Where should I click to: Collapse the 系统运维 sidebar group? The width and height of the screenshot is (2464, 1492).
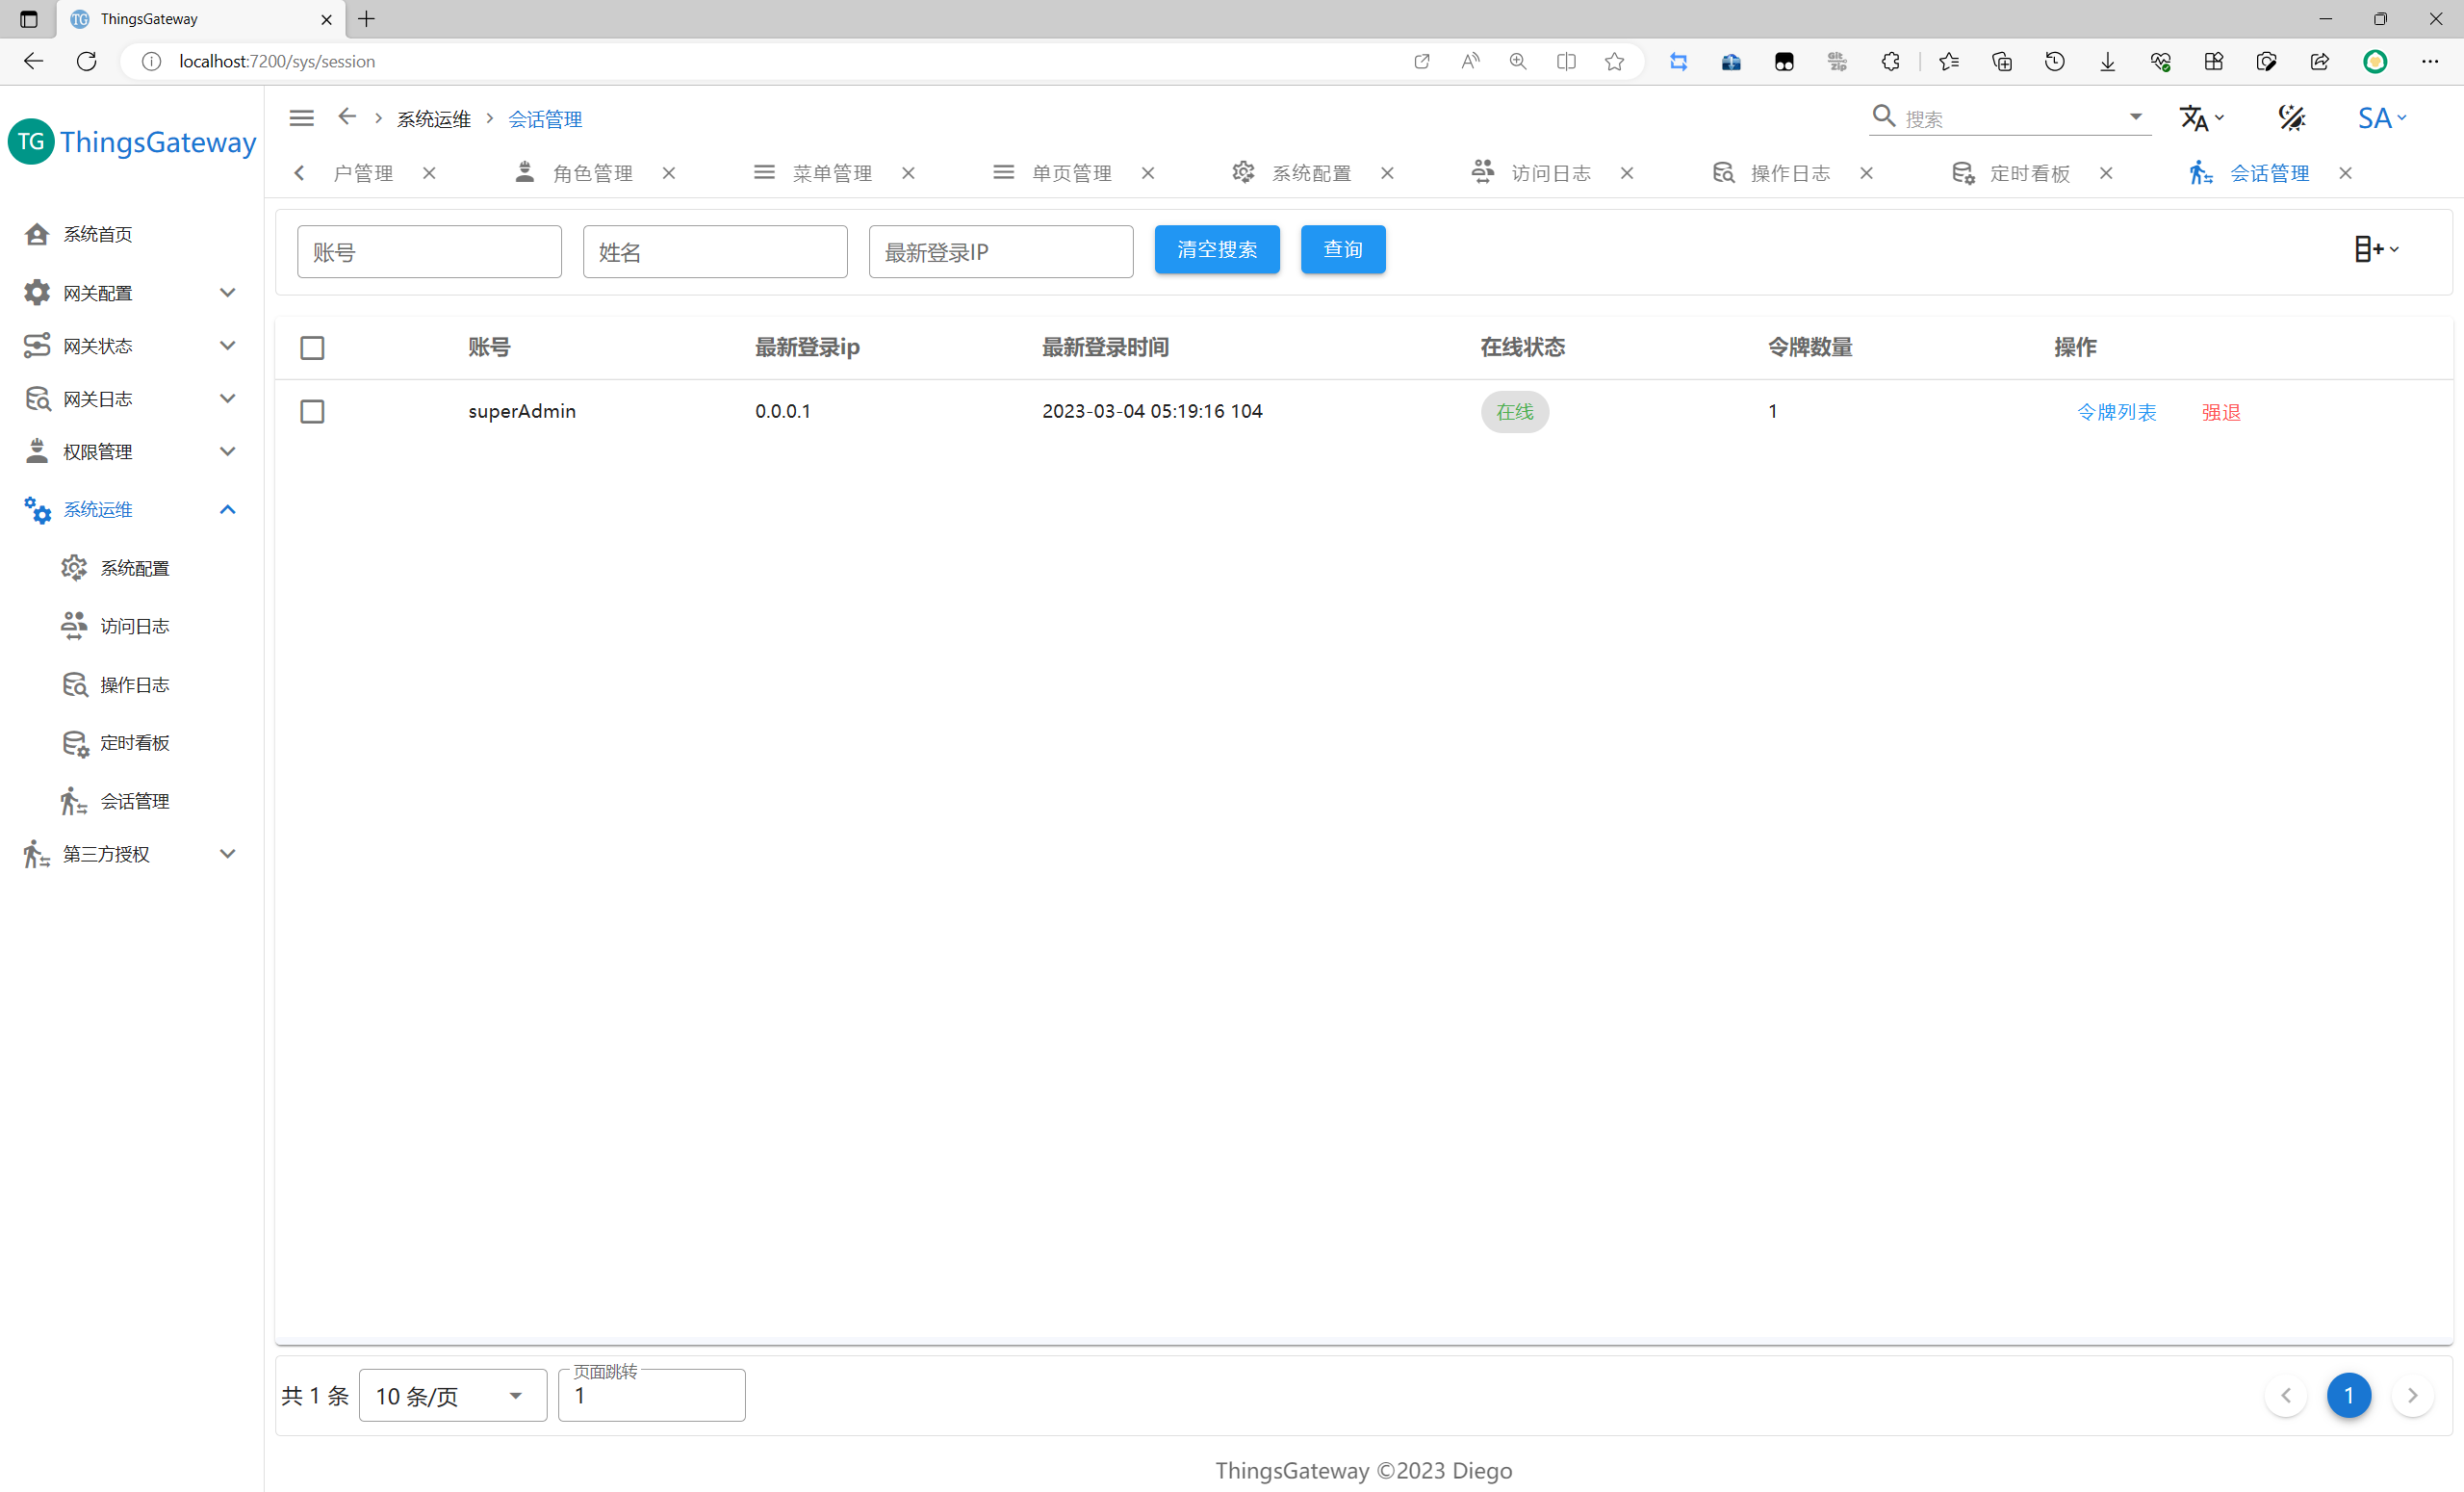227,510
